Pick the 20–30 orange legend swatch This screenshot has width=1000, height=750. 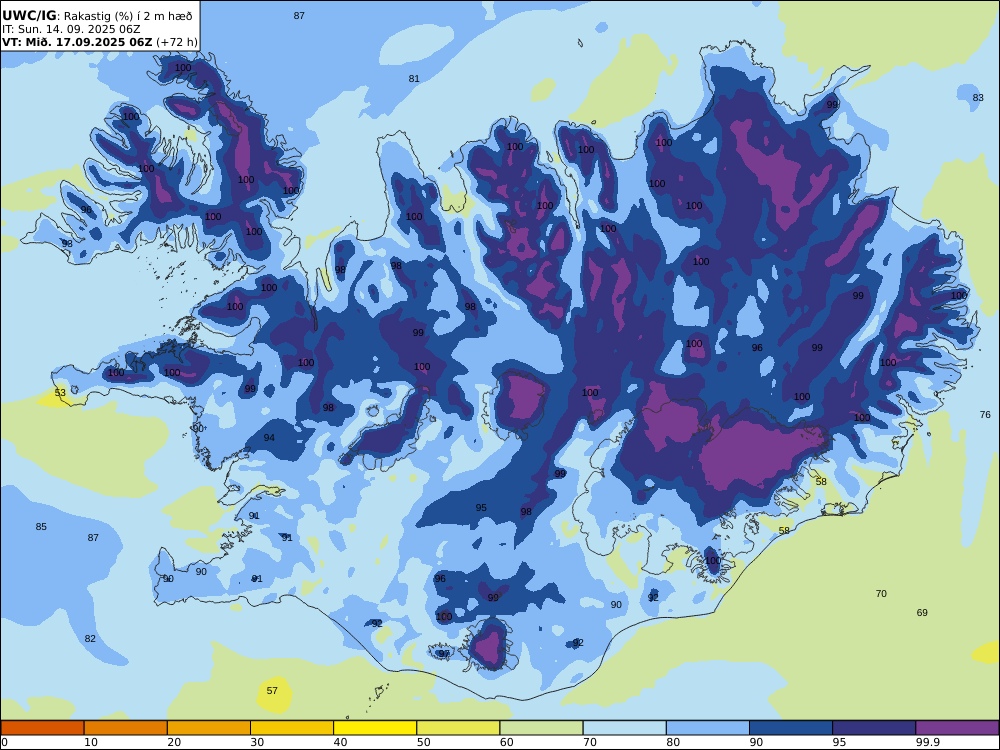209,728
